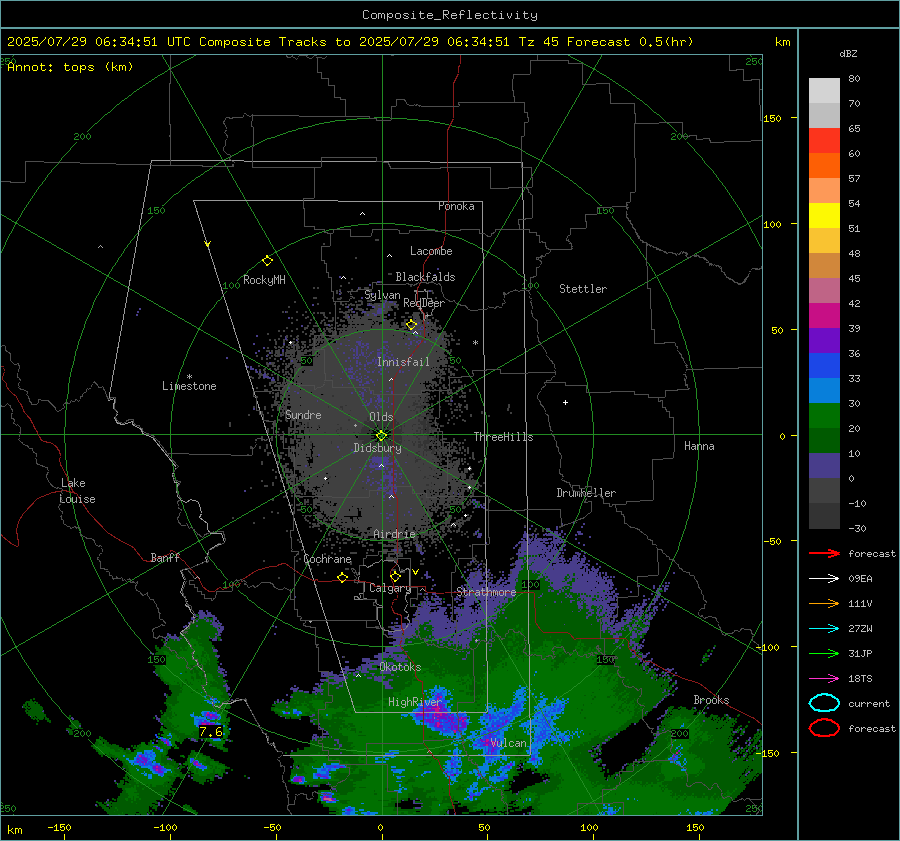
Task: Click the Olds label
Action: click(x=381, y=417)
